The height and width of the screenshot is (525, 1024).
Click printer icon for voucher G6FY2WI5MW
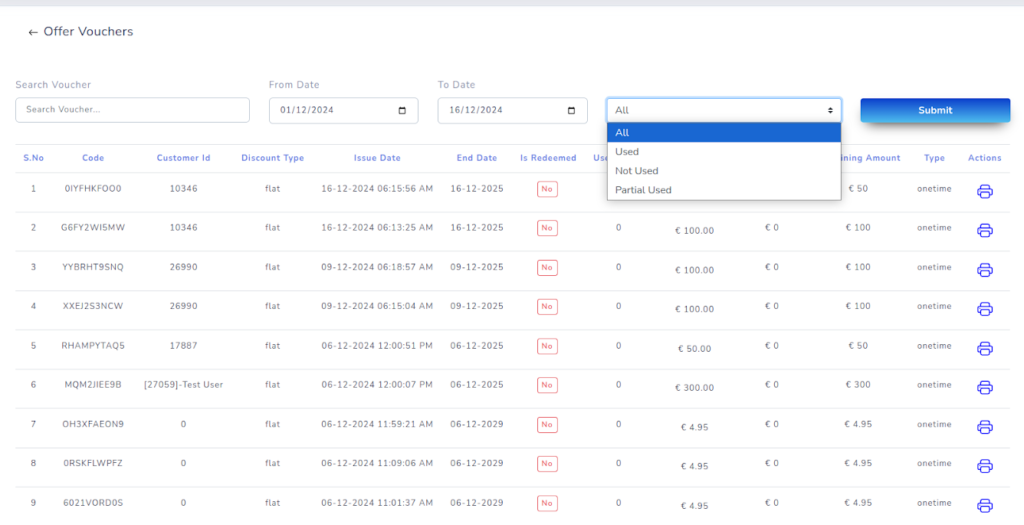point(984,230)
